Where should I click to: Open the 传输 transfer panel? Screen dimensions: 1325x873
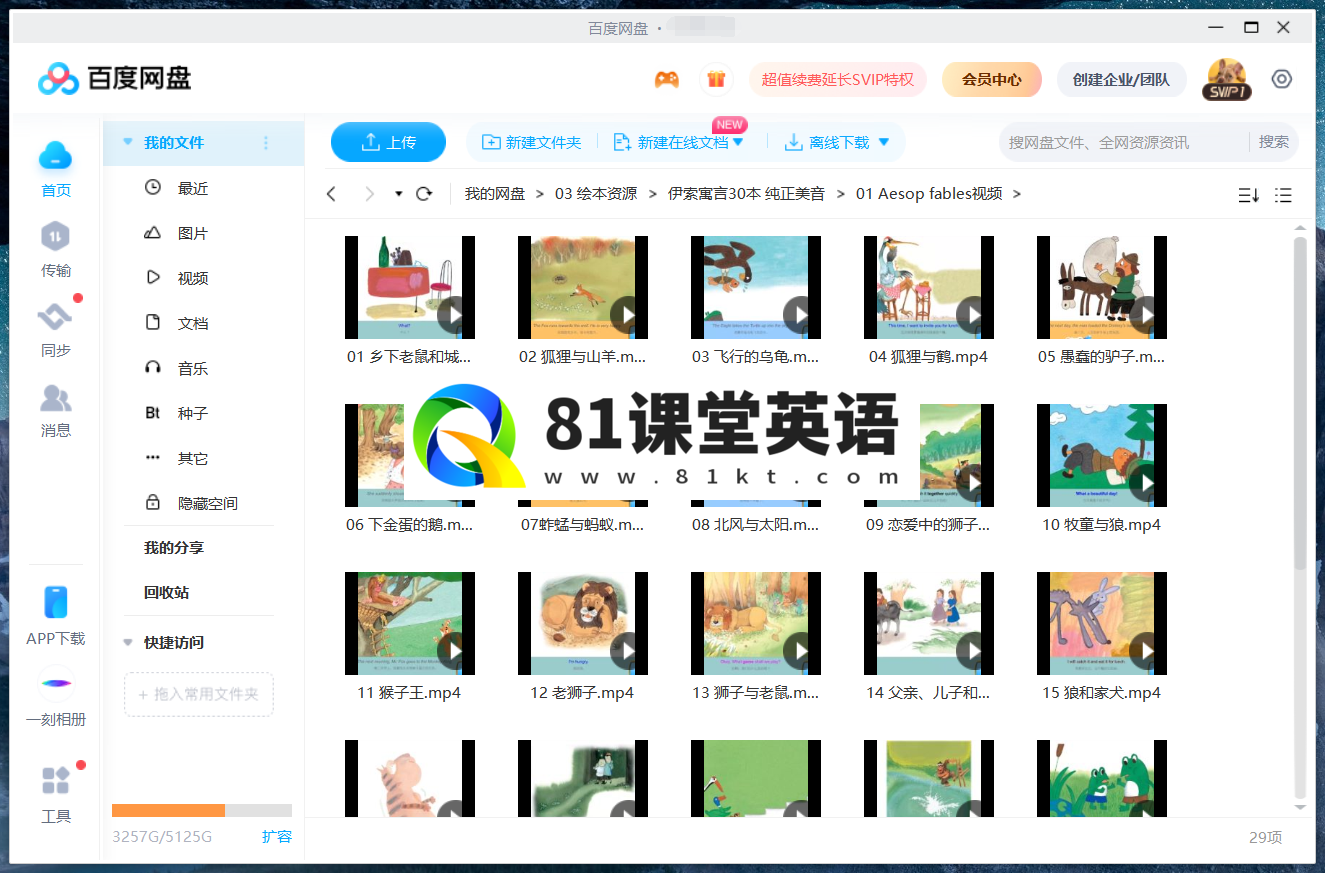(55, 237)
